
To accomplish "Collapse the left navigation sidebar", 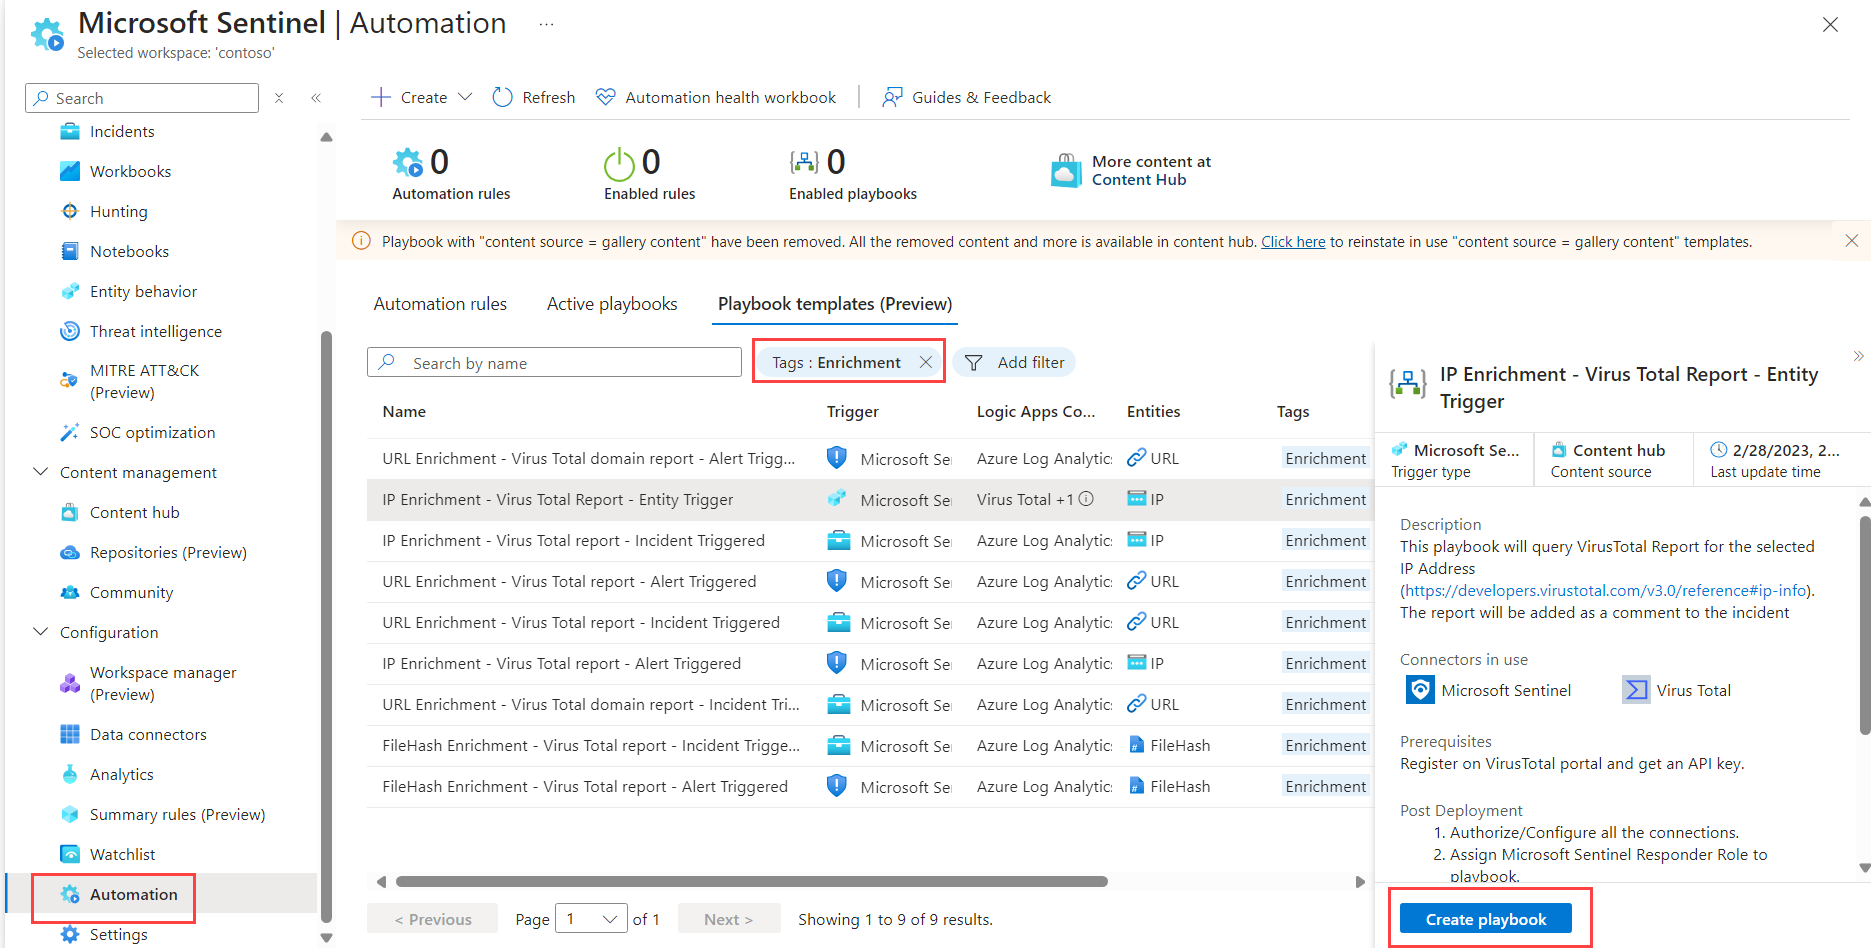I will (316, 97).
